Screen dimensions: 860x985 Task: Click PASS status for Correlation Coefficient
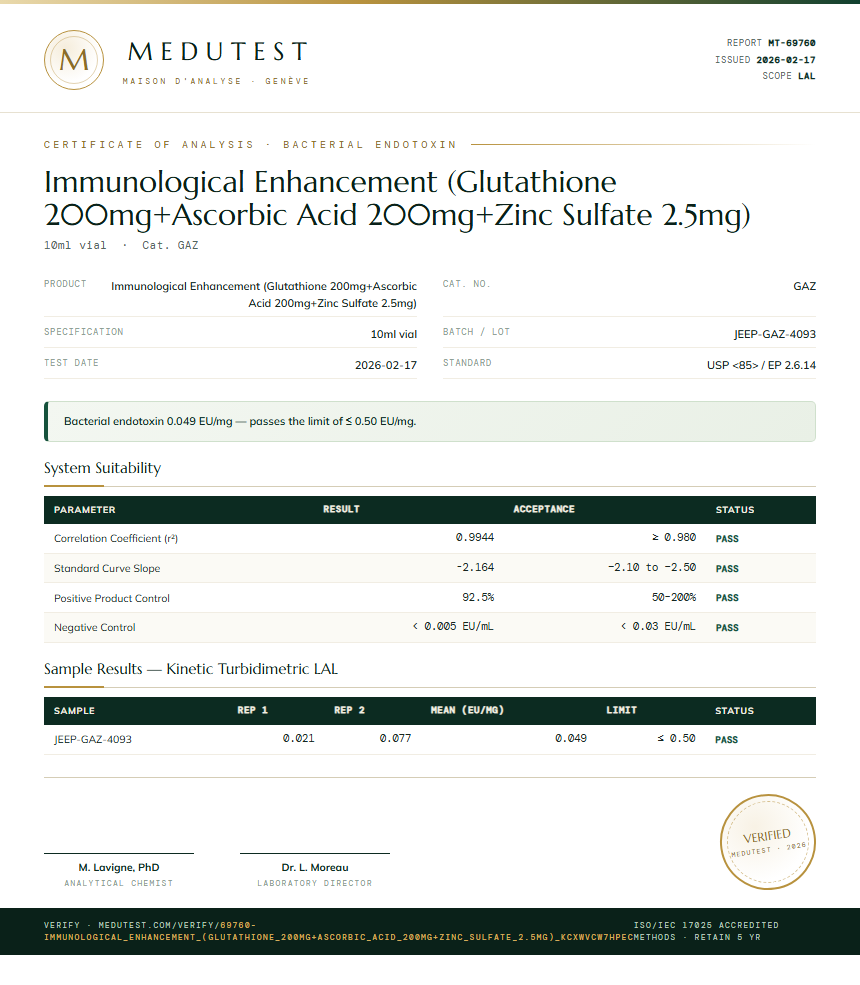point(727,538)
